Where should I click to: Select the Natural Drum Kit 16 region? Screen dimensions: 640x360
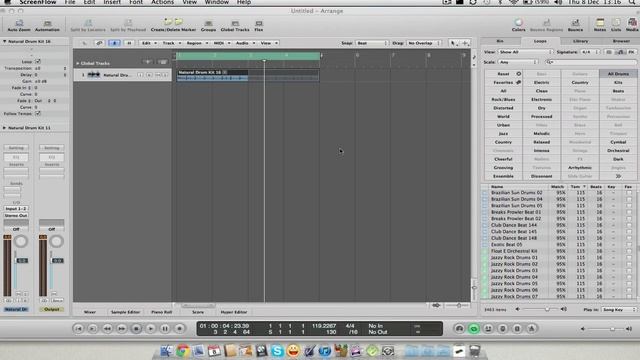pos(212,75)
